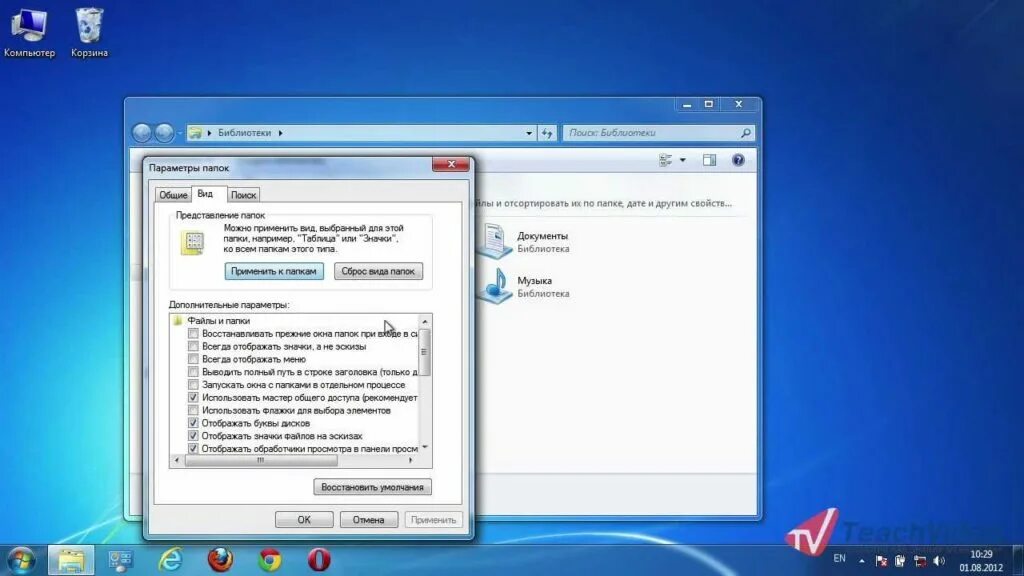Image resolution: width=1024 pixels, height=576 pixels.
Task: Launch Internet Explorer from taskbar
Action: pyautogui.click(x=170, y=560)
